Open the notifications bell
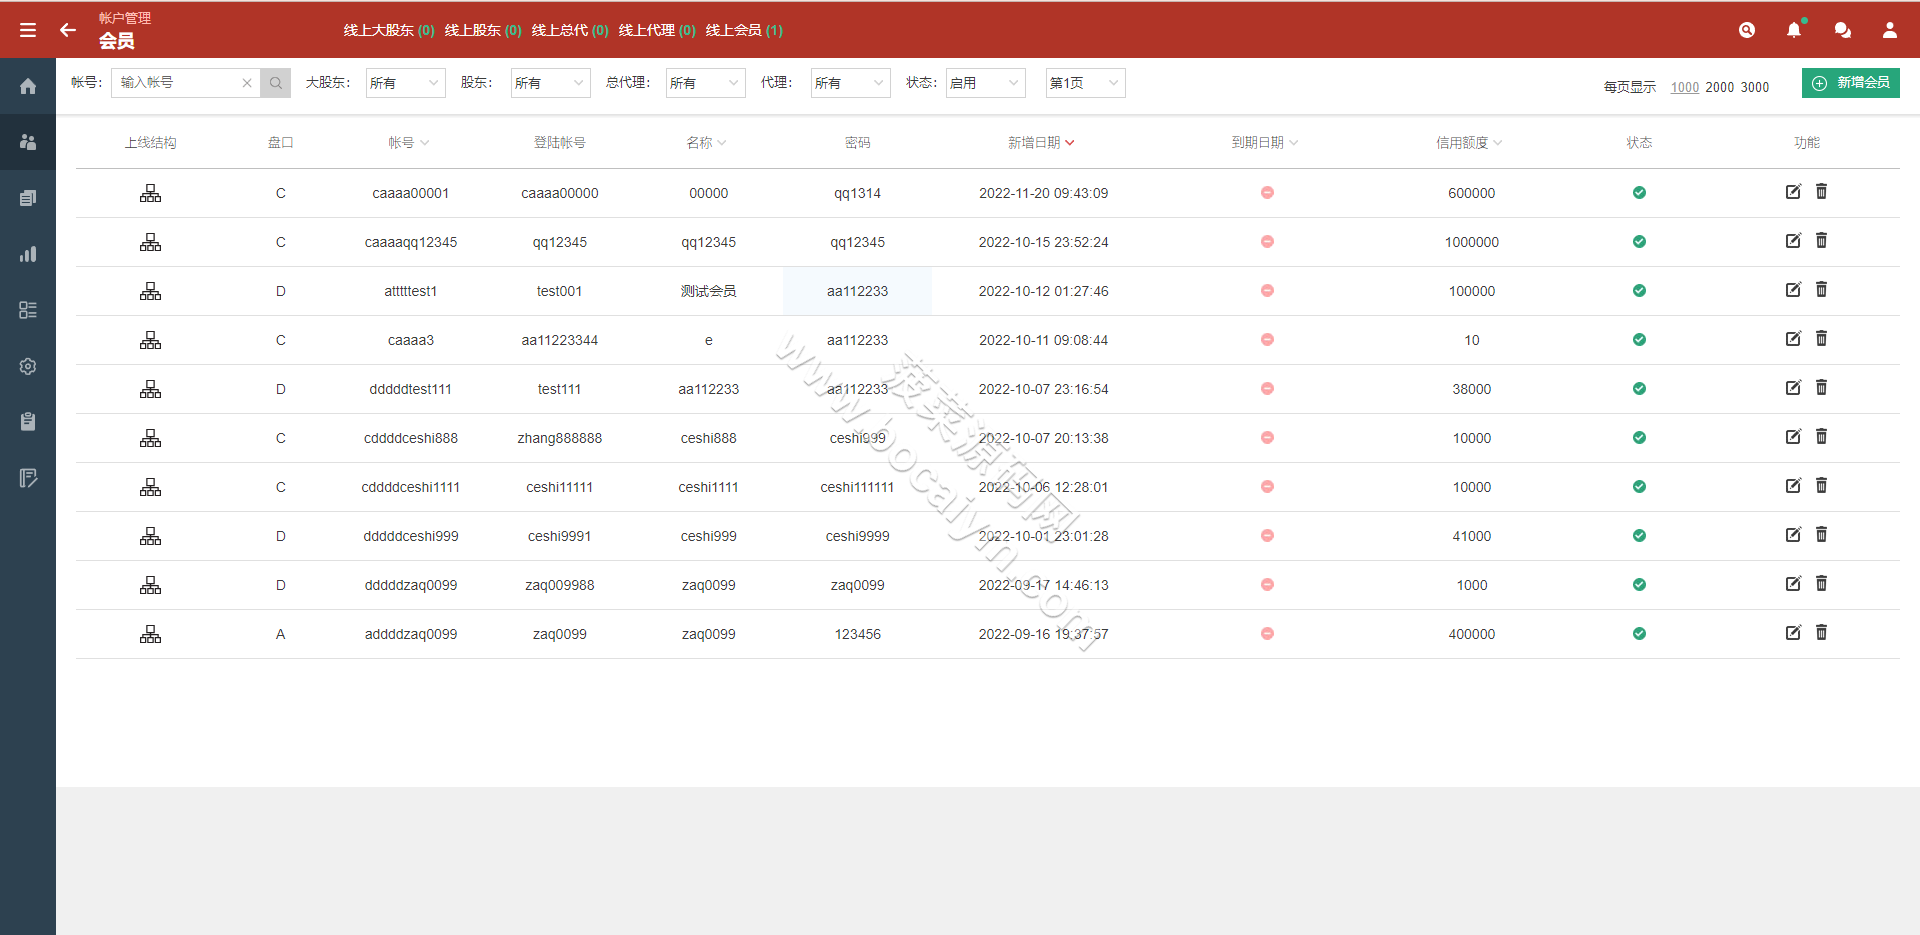 [x=1794, y=30]
